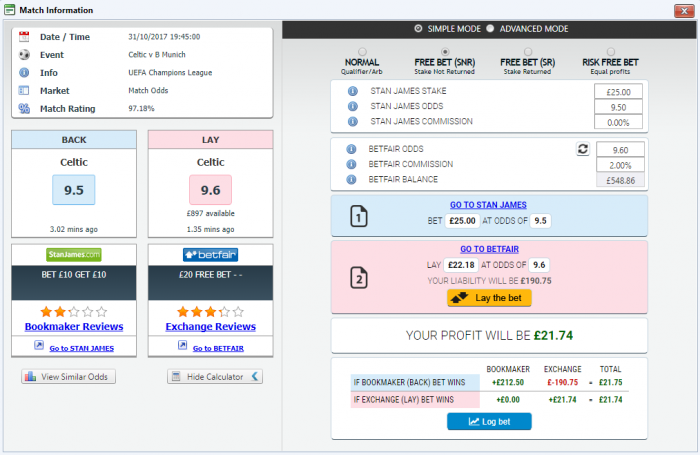Screen dimensions: 700x455
Task: Select Simple Mode radio button
Action: pos(418,29)
